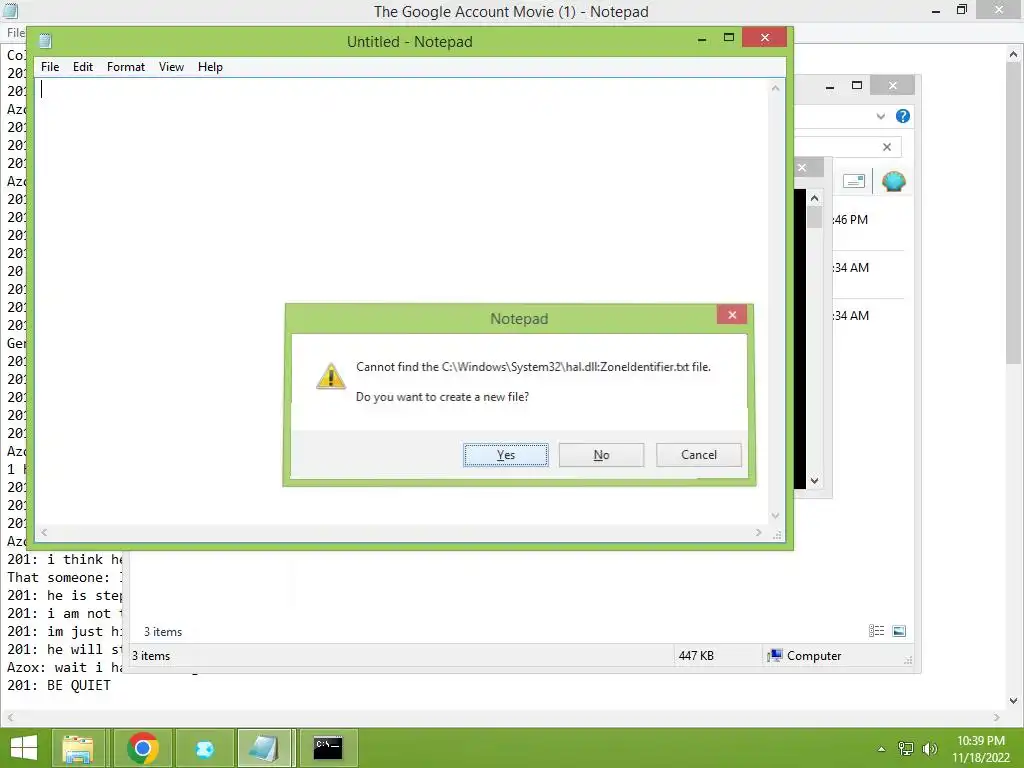Click background Notepad vertical scrollbar thumb
Screen dimensions: 1024x768
pos(1014,214)
